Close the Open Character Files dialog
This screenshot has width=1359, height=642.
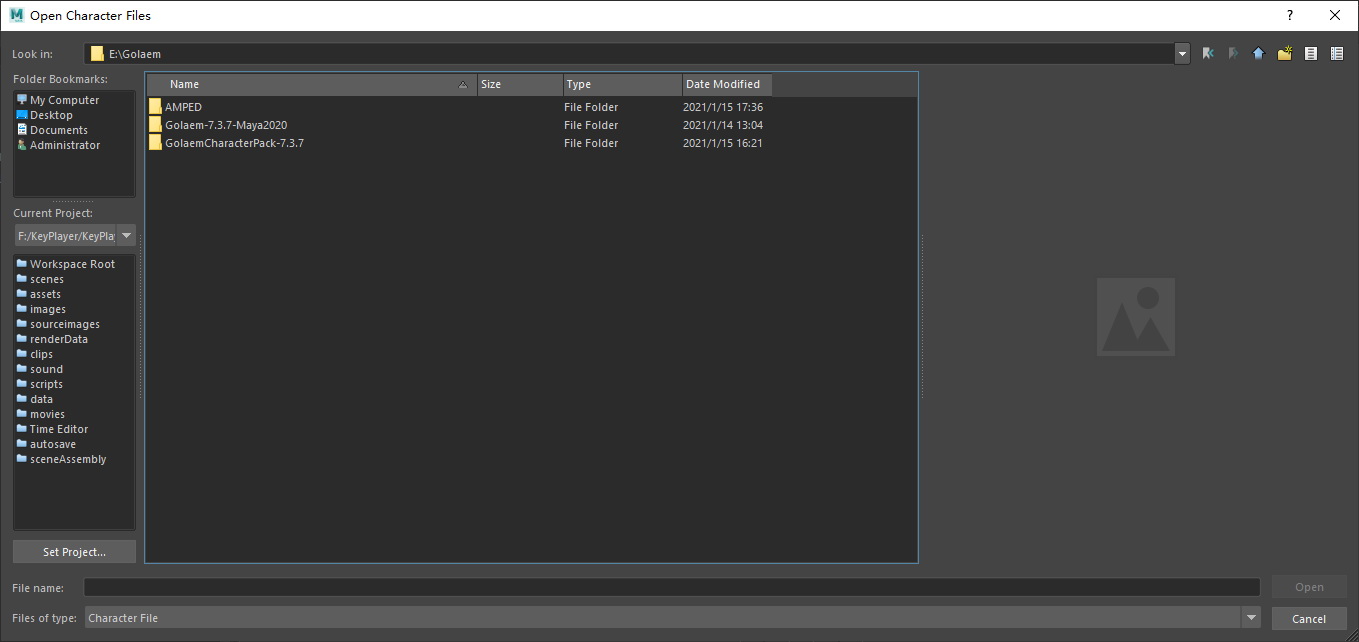coord(1336,15)
